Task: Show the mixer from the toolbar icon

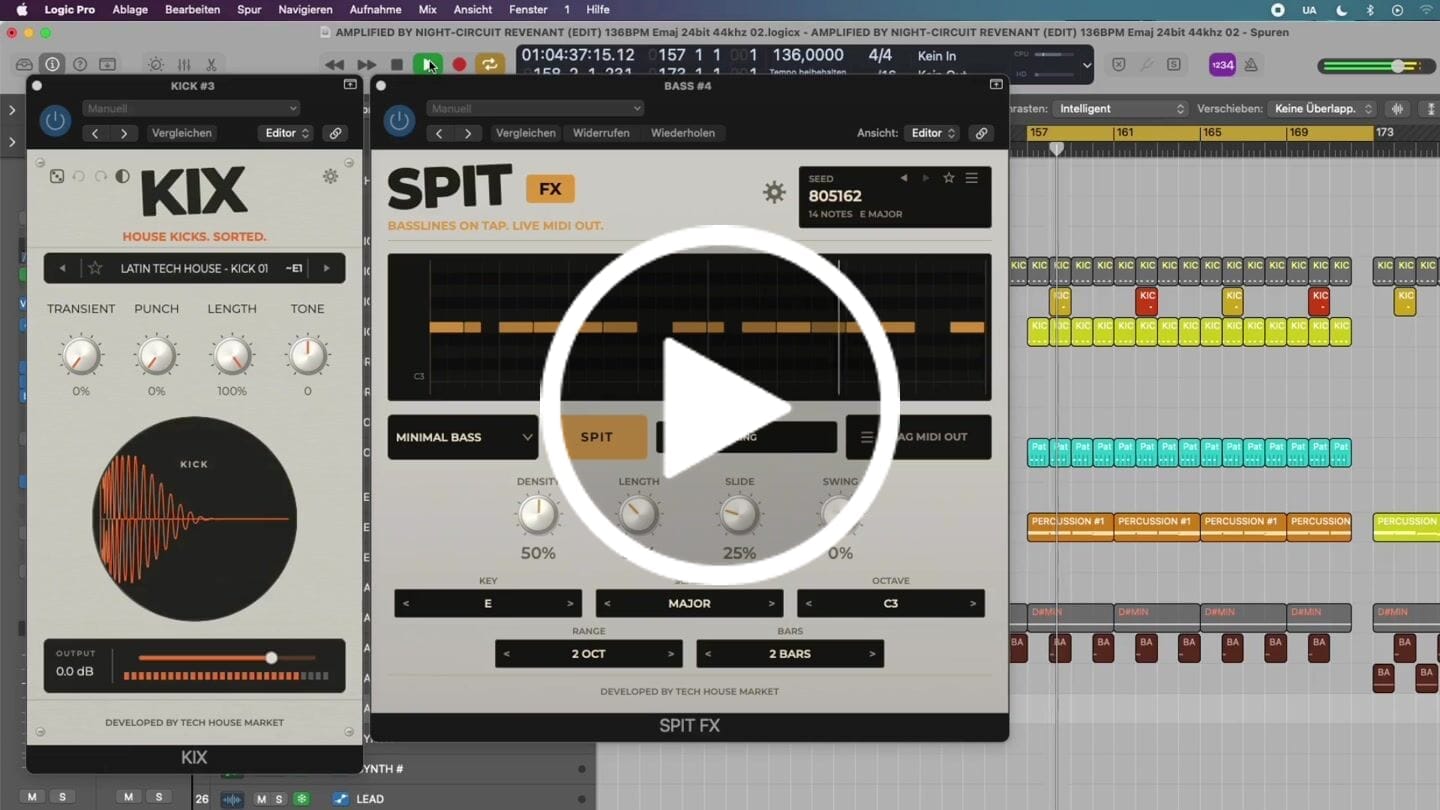Action: tap(184, 65)
